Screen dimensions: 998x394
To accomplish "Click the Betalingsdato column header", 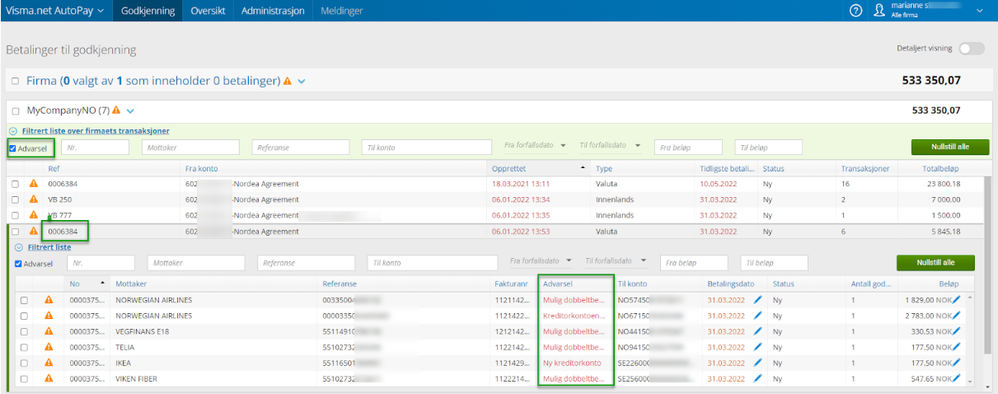I will pos(730,284).
